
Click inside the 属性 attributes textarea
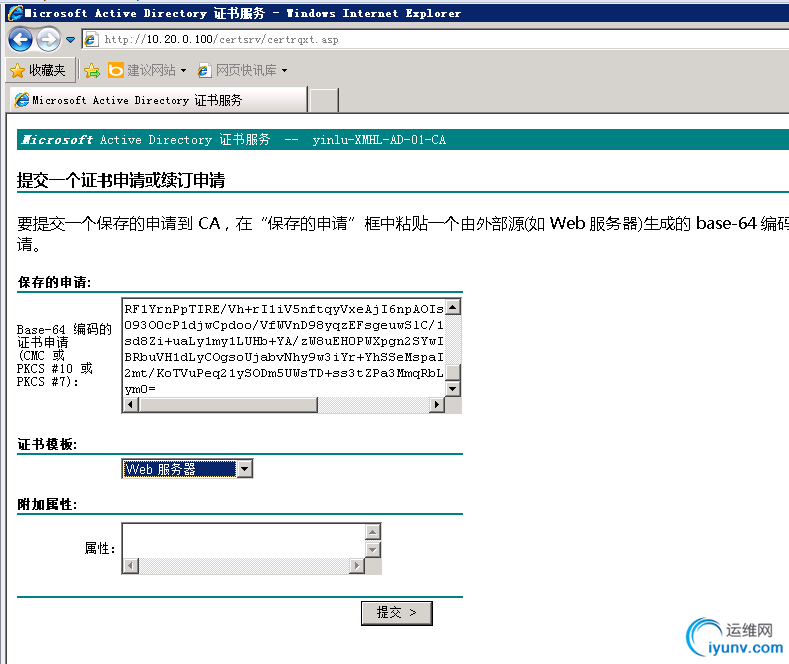tap(244, 541)
